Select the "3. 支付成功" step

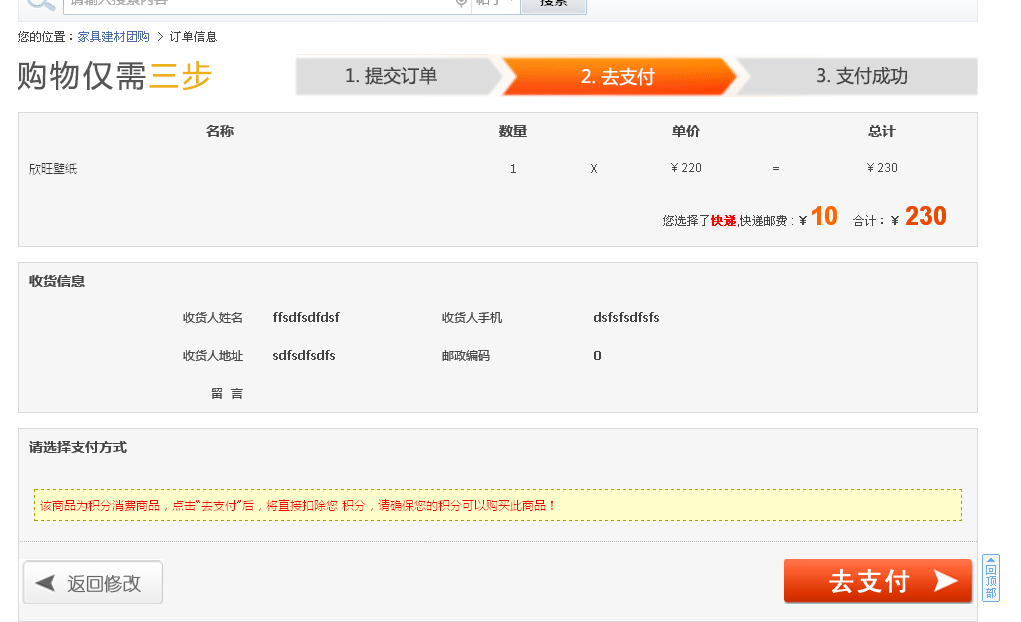point(860,75)
